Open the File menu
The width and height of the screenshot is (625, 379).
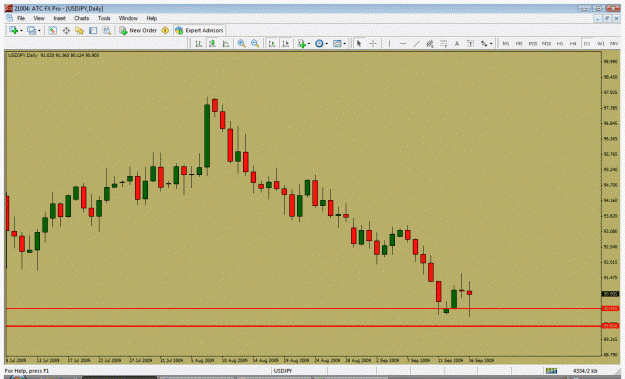(x=21, y=18)
